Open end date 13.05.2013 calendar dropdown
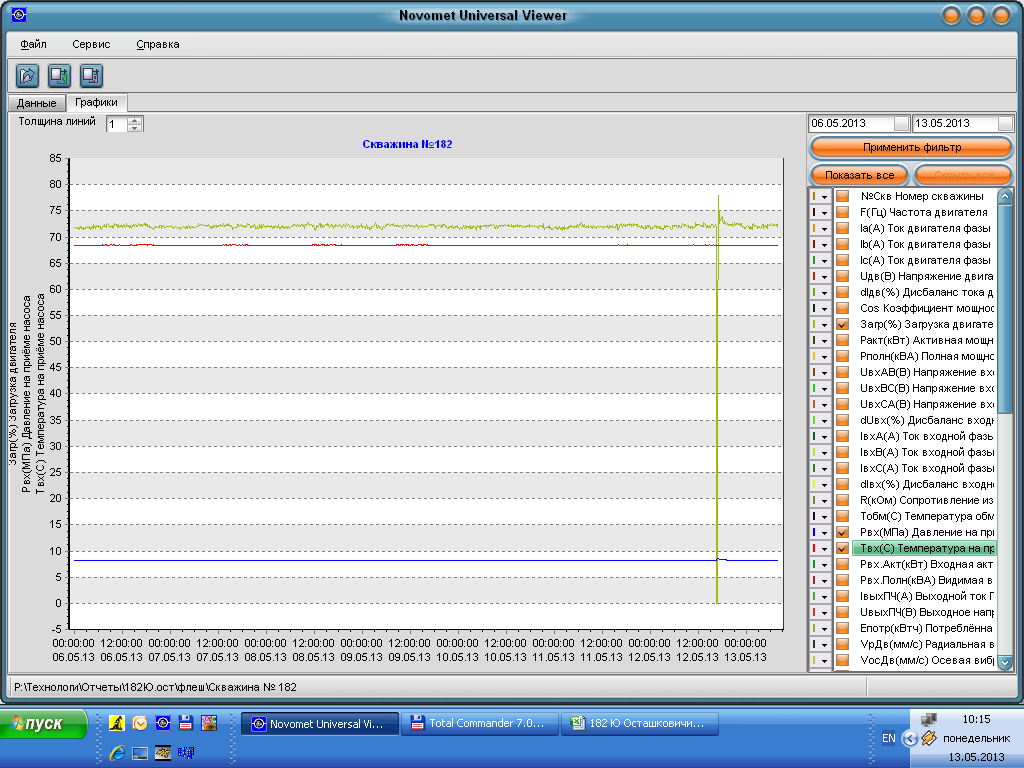 (1005, 123)
